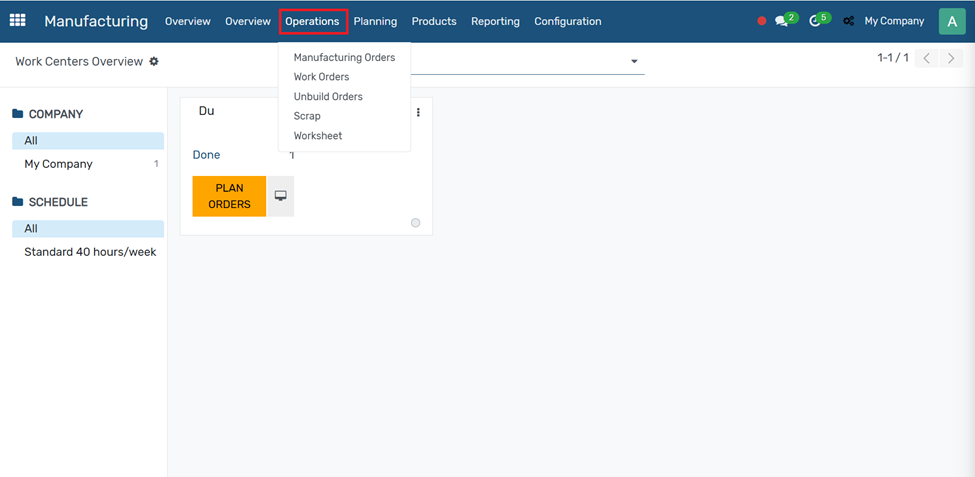Filter by My Company in the sidebar
Image resolution: width=975 pixels, height=477 pixels.
58,164
